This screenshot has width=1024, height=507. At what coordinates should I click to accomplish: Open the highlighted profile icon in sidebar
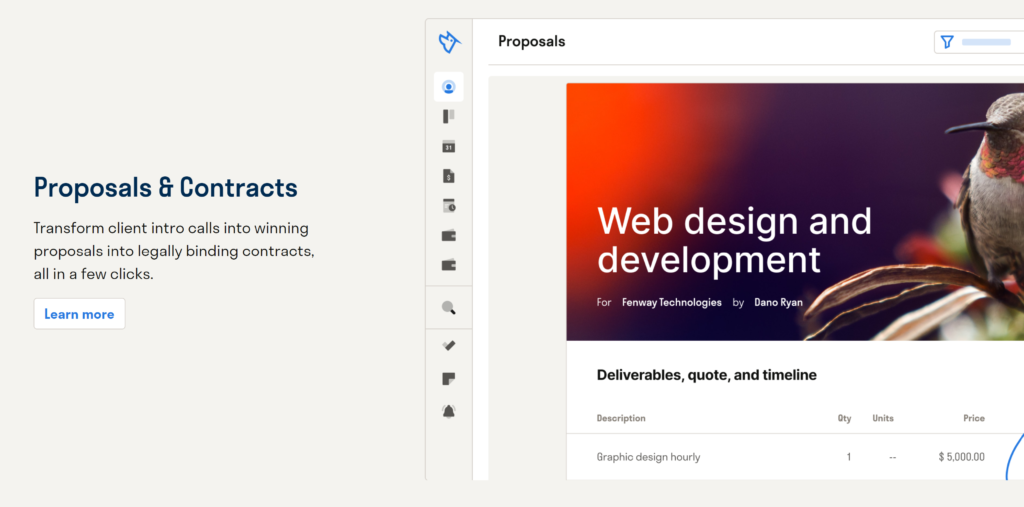coord(449,87)
